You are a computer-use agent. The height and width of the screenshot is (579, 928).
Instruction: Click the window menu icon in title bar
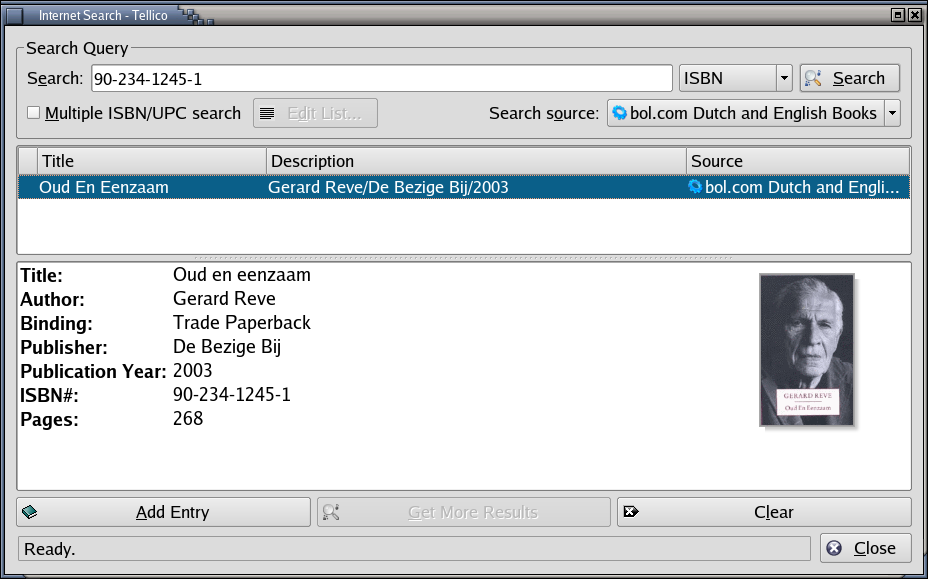[15, 15]
